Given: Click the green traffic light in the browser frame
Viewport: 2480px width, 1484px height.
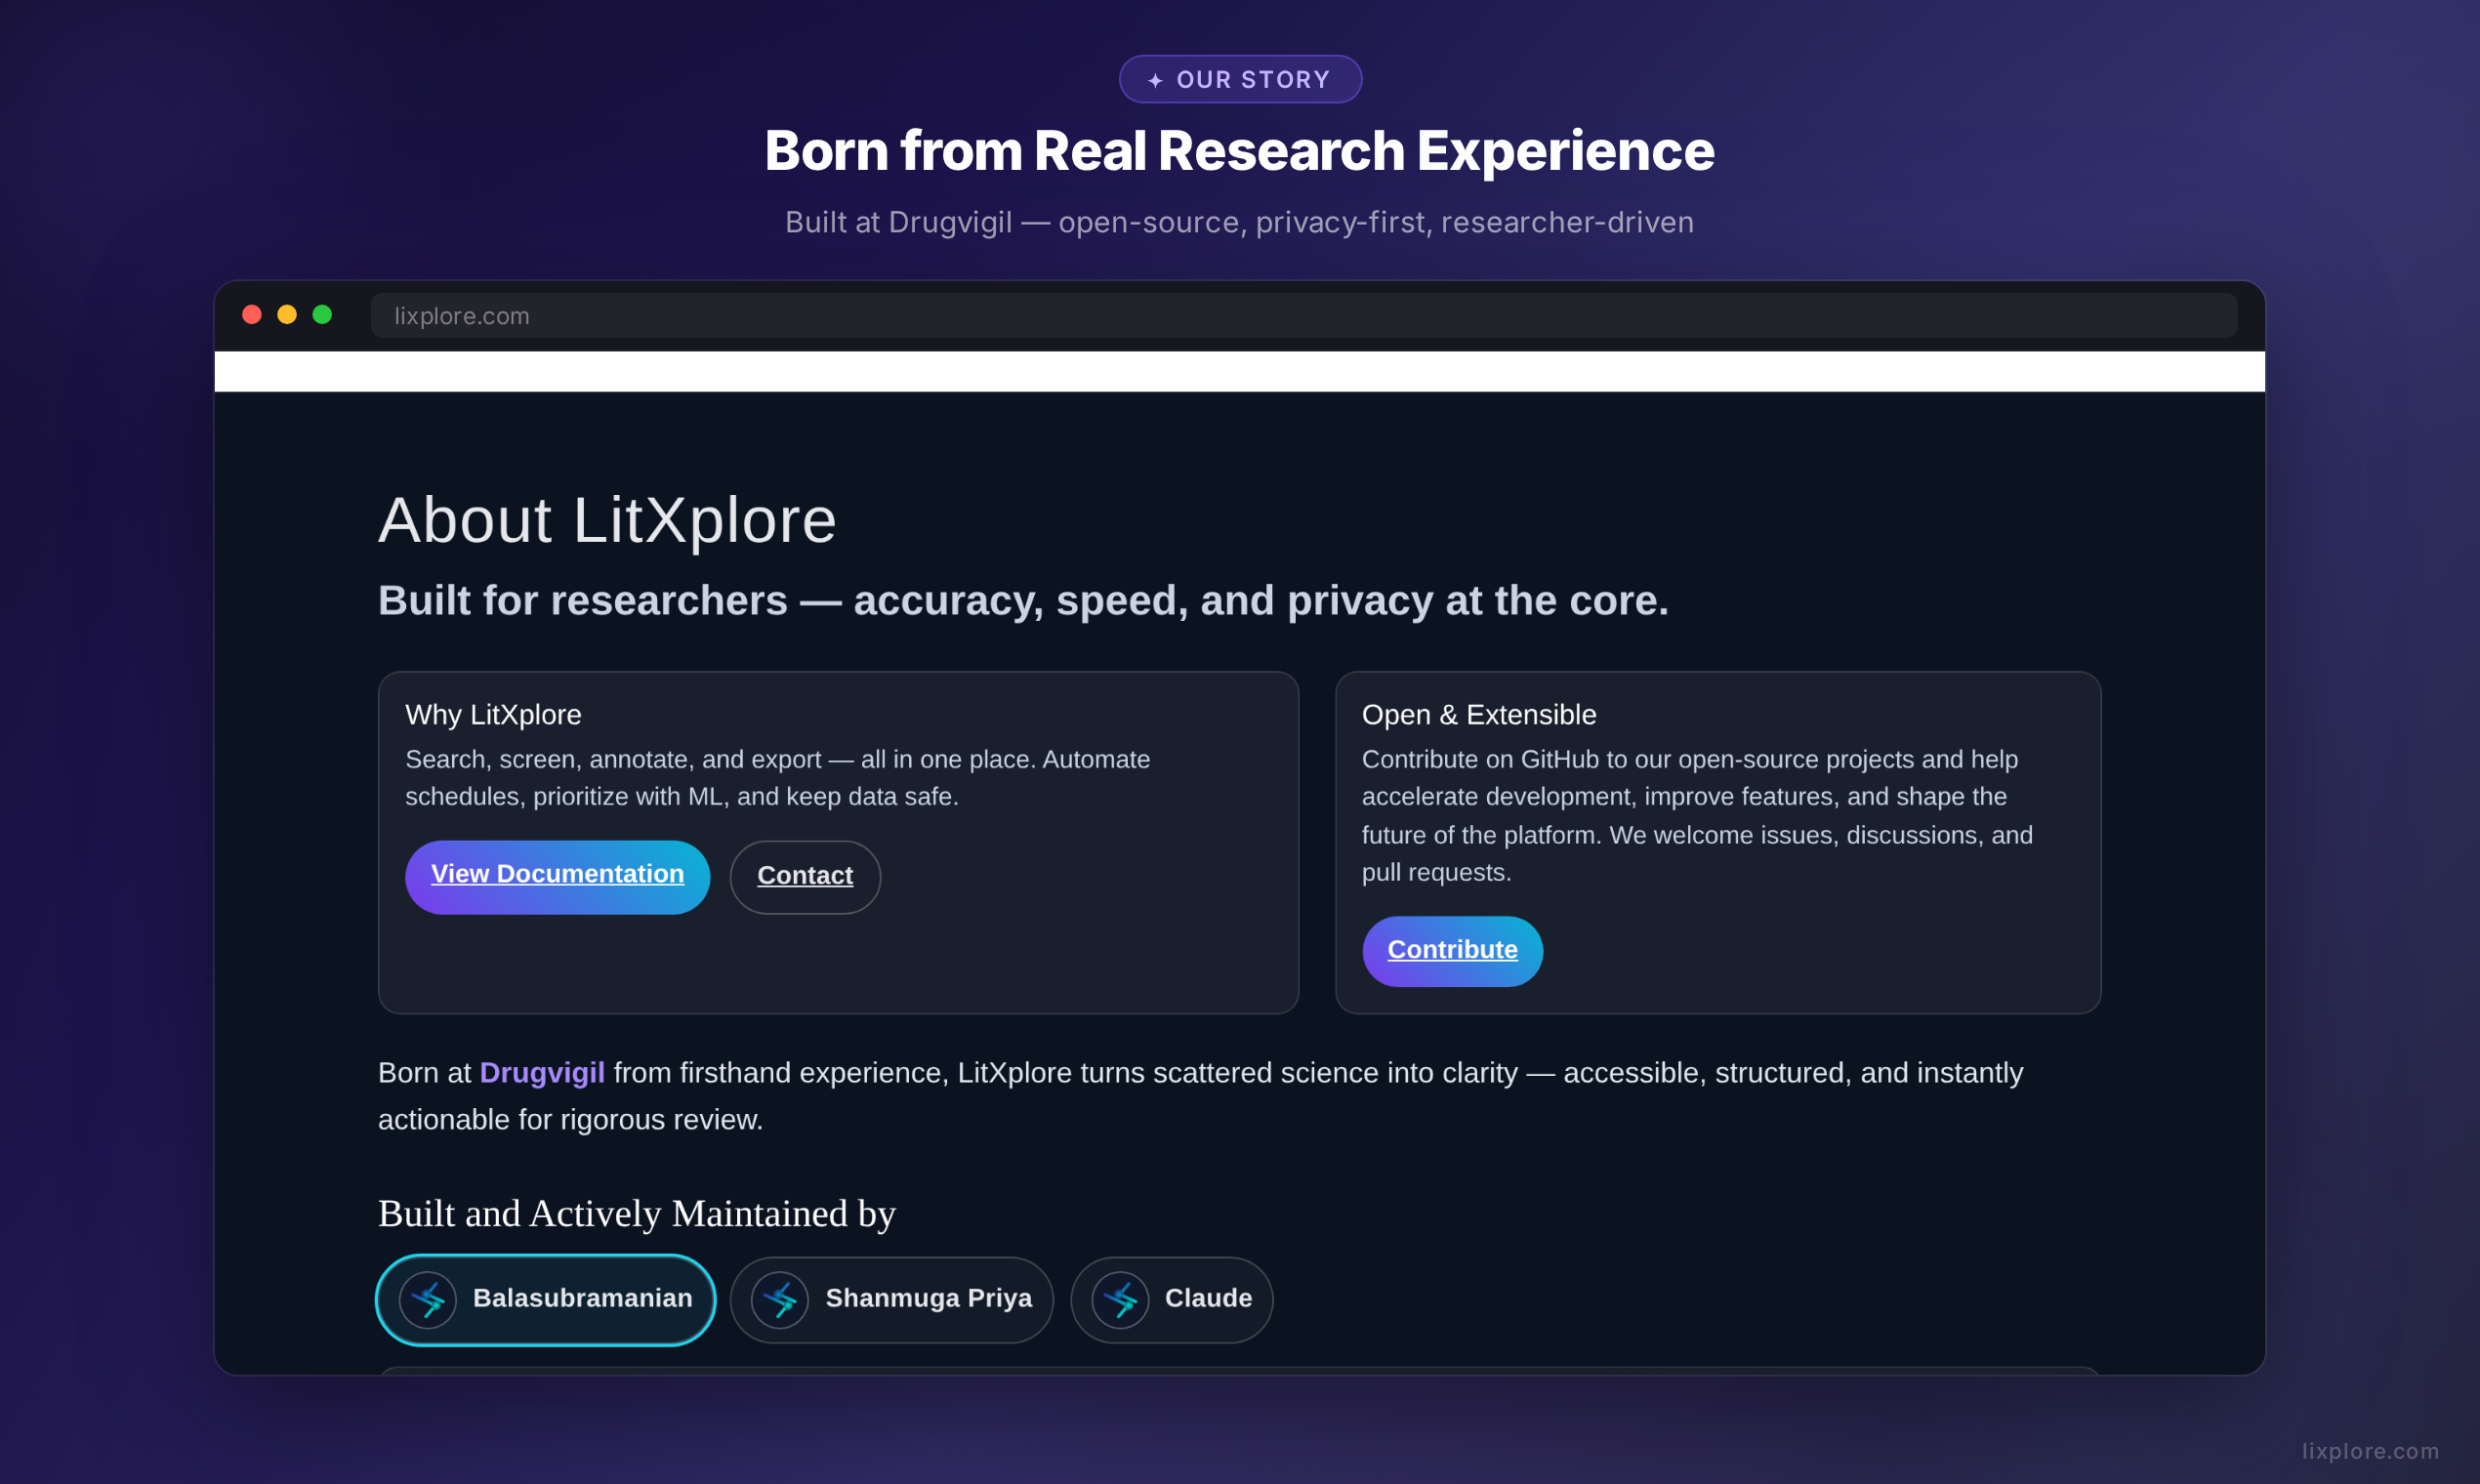Looking at the screenshot, I should [323, 314].
